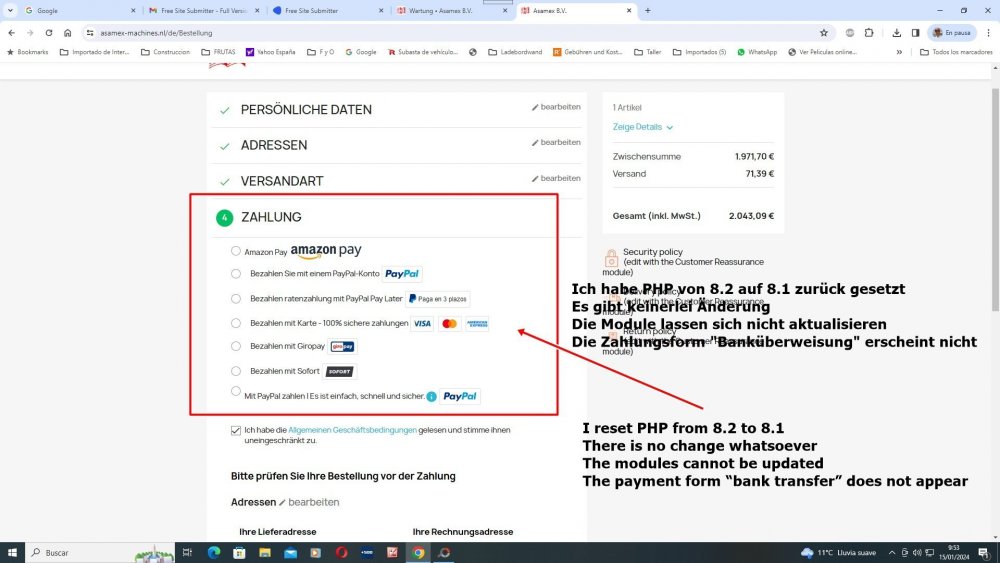Go to browser home page icon
The width and height of the screenshot is (1000, 563).
pos(68,33)
